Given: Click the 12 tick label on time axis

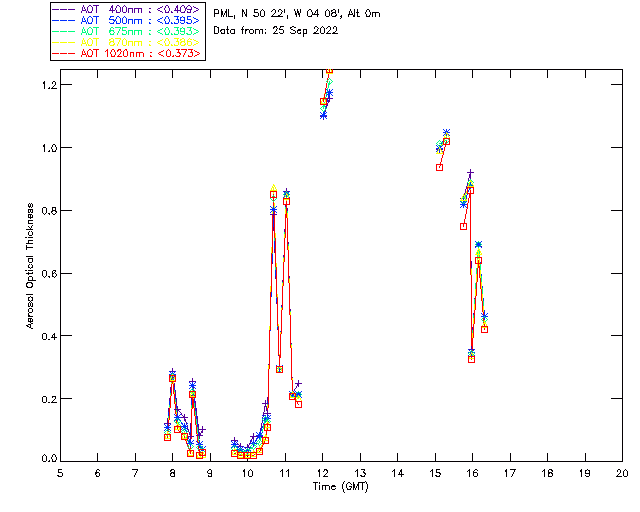Looking at the screenshot, I should [322, 472].
